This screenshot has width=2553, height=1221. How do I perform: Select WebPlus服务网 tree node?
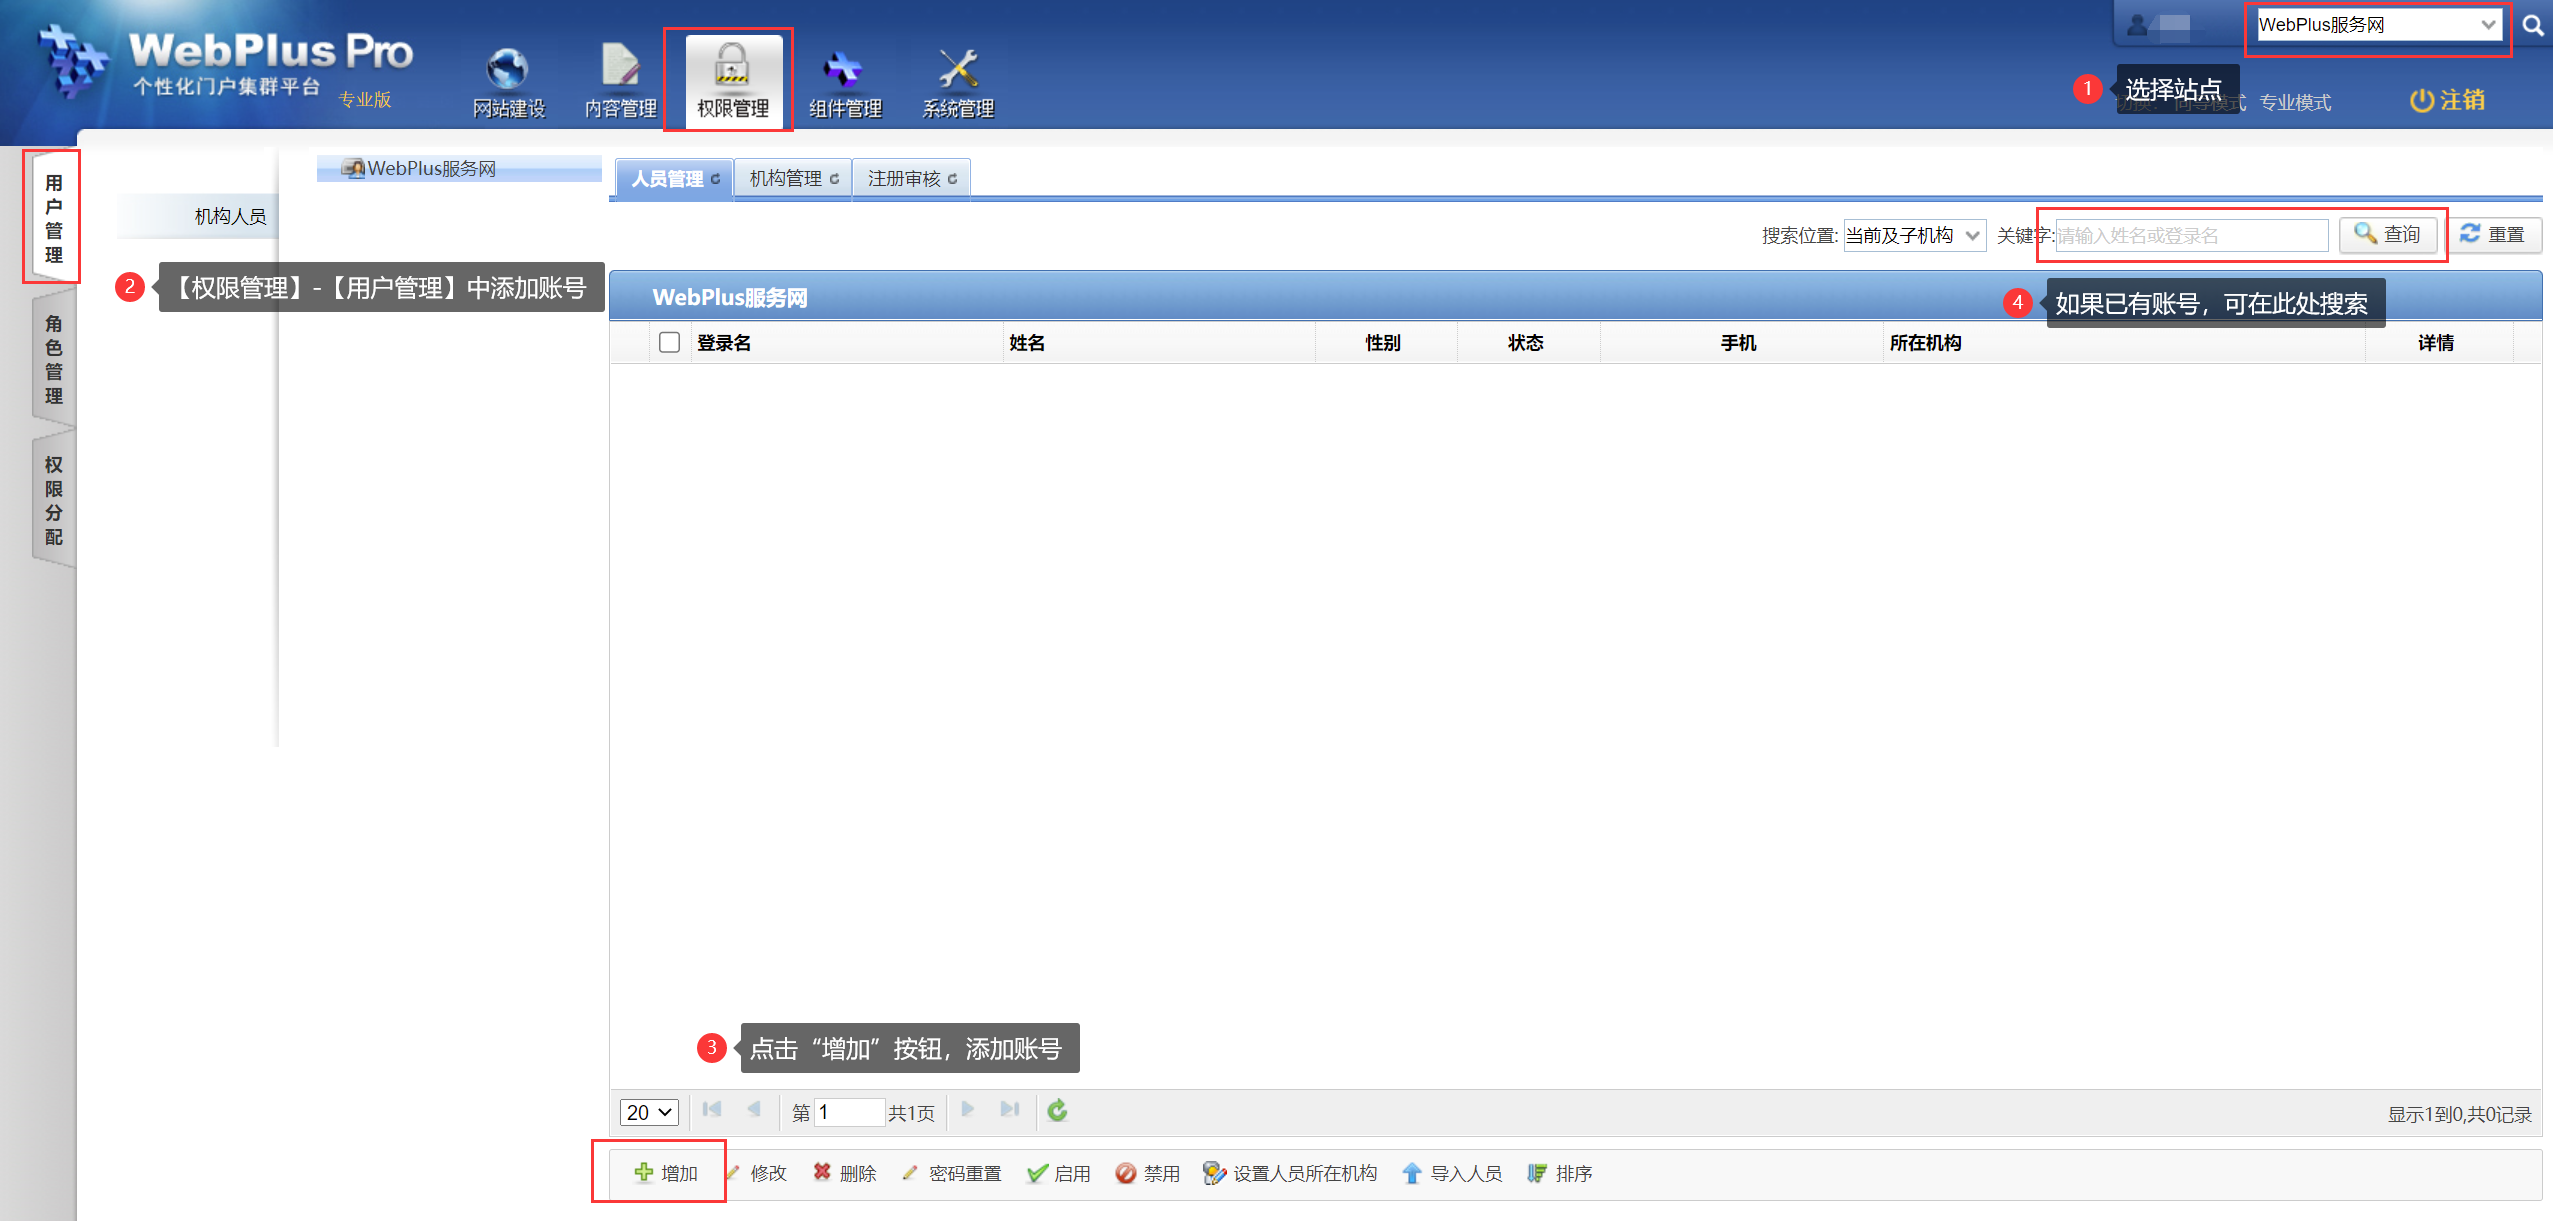[x=431, y=168]
